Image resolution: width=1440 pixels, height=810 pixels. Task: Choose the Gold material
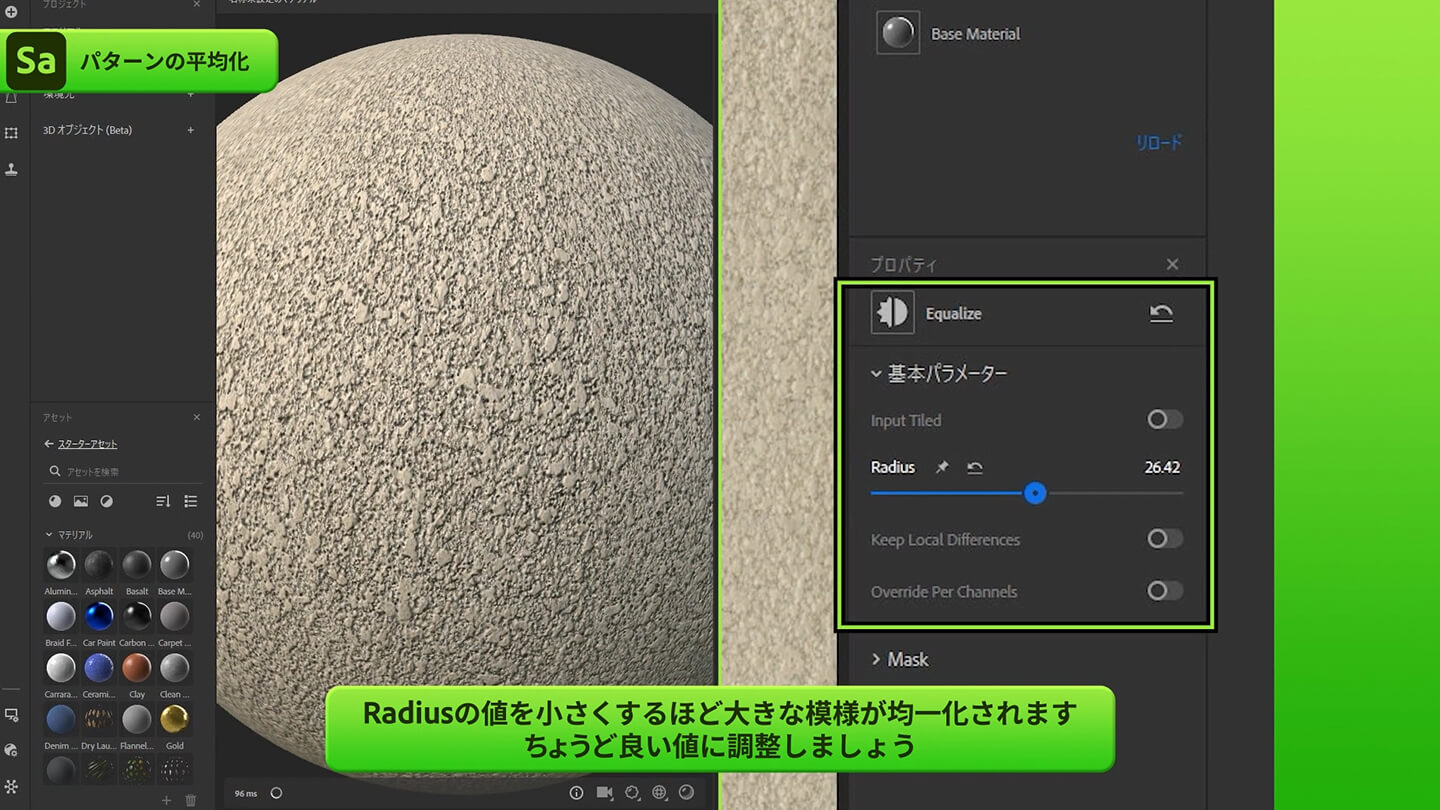(x=174, y=719)
